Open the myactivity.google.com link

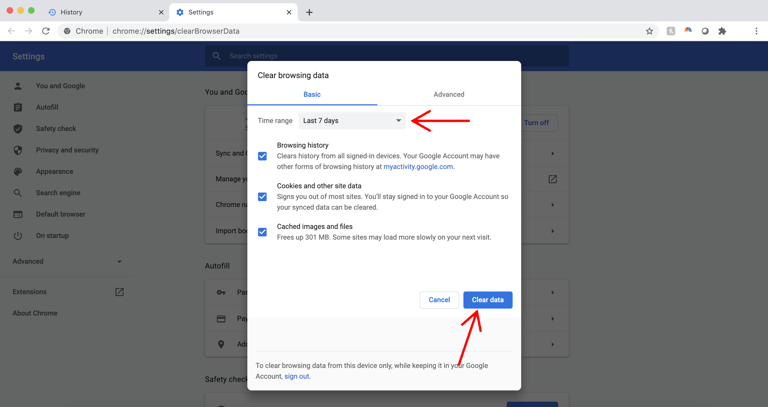[418, 167]
